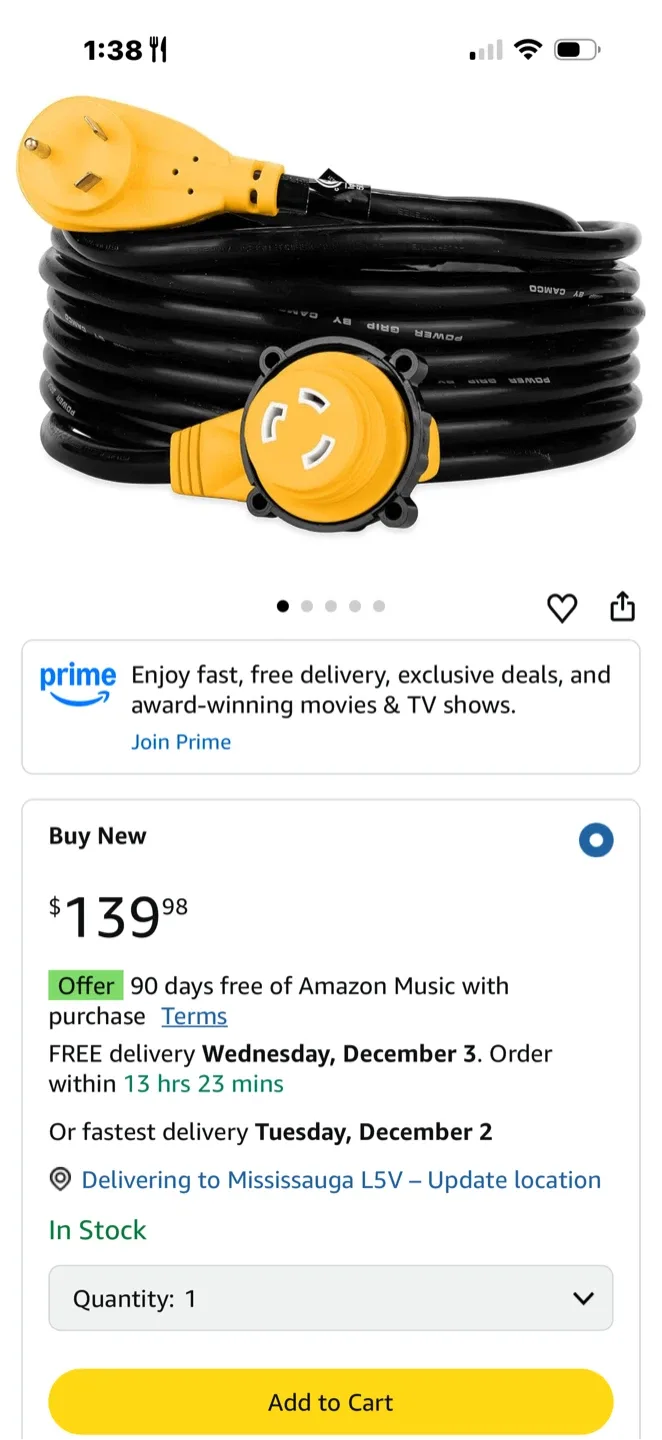Tap the share icon

[622, 607]
